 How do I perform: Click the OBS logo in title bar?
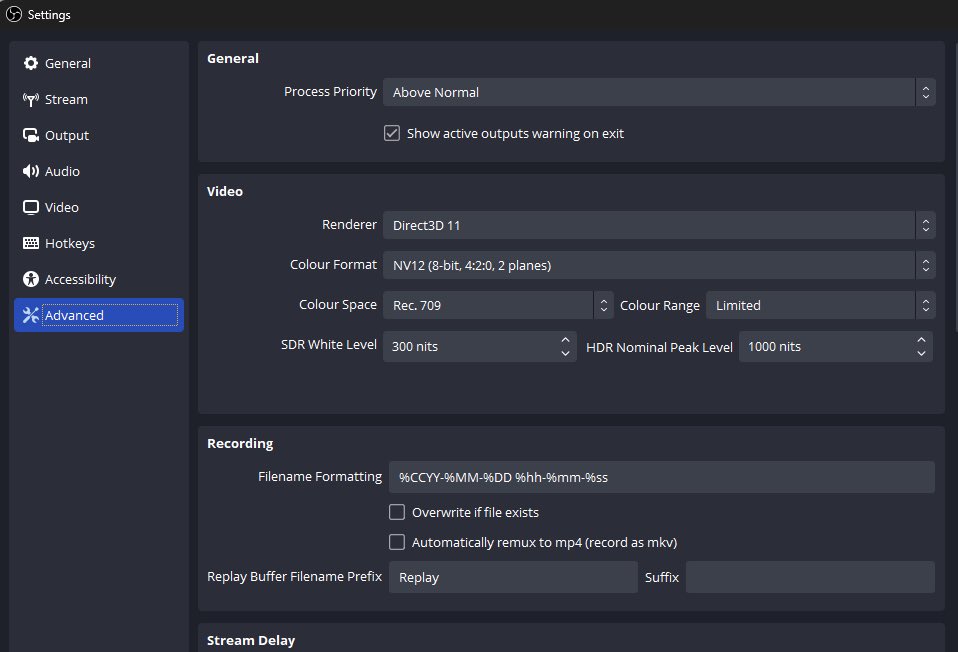[x=13, y=14]
